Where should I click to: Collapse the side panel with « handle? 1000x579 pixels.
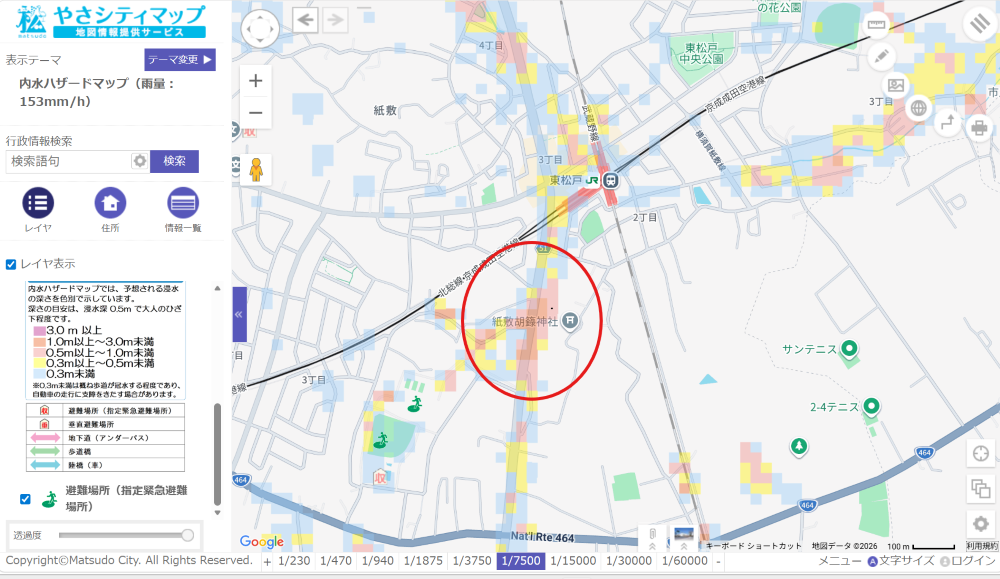(x=239, y=314)
